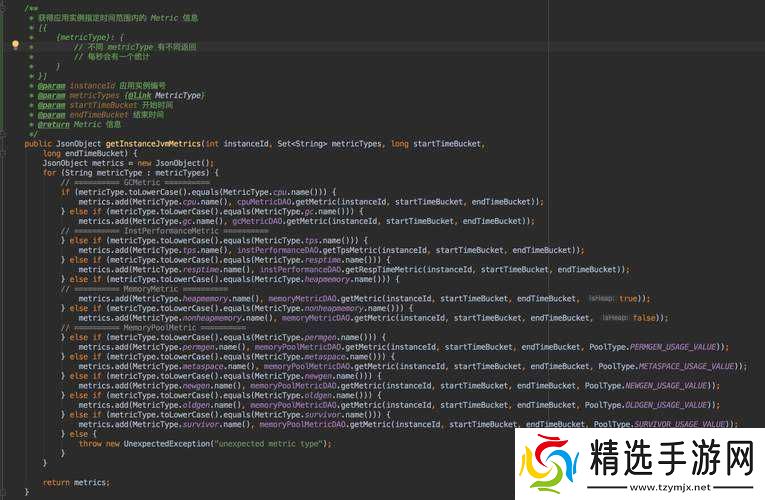This screenshot has width=765, height=500.
Task: Click the isHeap inlay hint before false
Action: tap(613, 317)
